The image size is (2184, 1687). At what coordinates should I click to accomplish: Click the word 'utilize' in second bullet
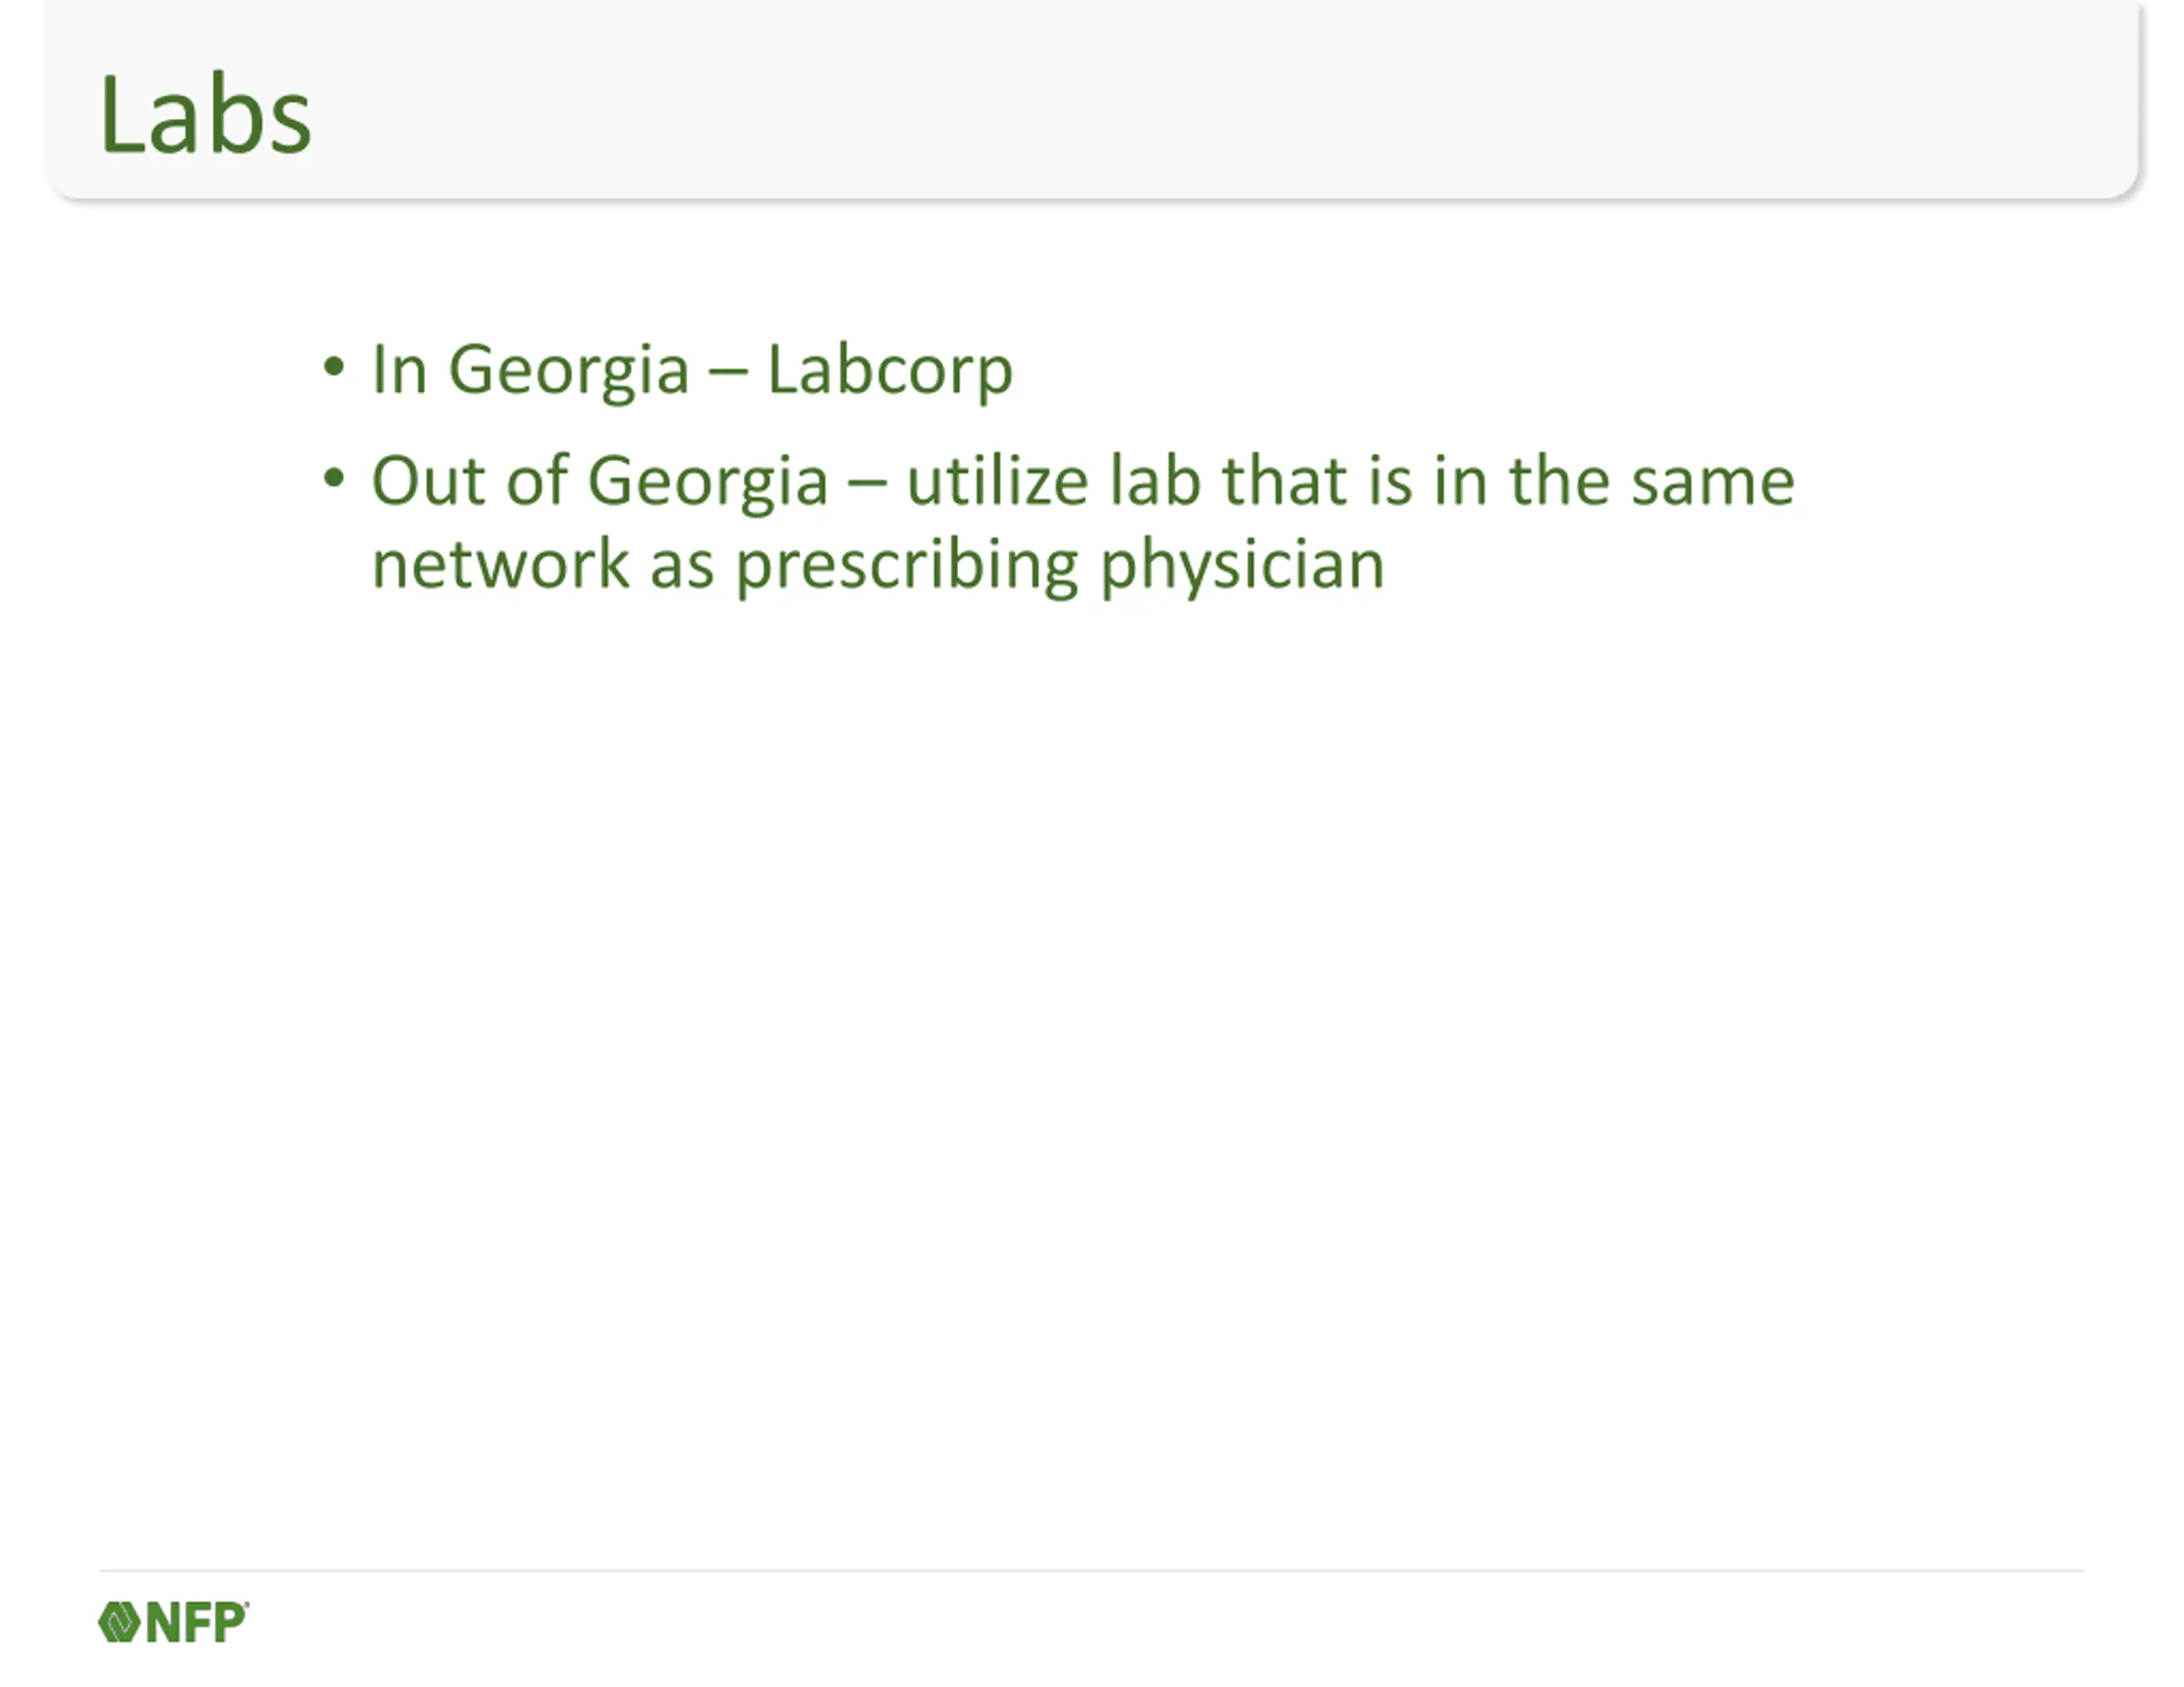(x=997, y=482)
